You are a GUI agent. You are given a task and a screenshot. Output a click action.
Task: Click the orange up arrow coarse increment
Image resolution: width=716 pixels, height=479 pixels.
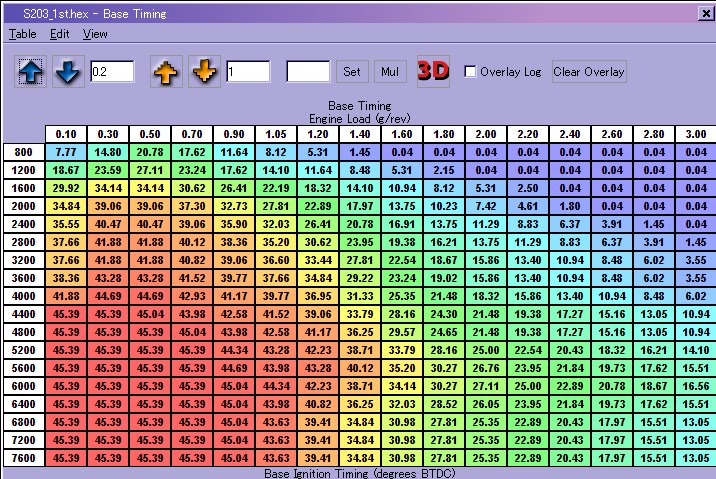166,72
